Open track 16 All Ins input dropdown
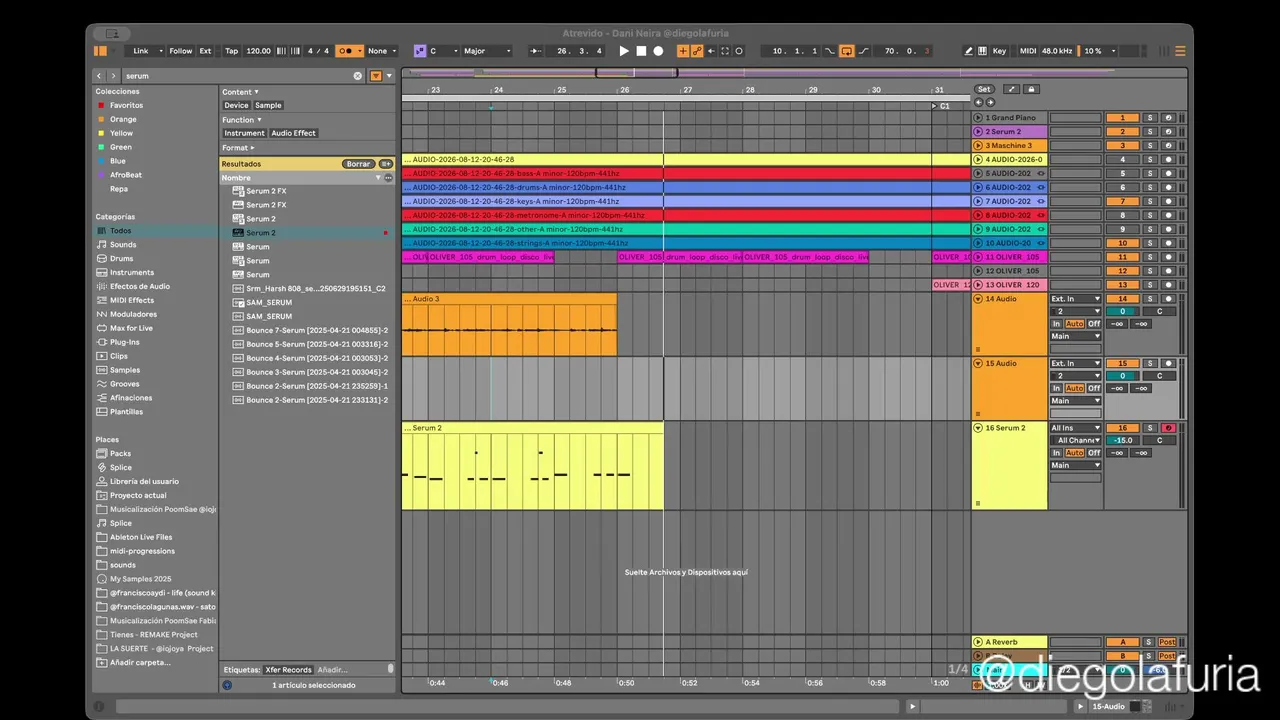 (x=1075, y=428)
